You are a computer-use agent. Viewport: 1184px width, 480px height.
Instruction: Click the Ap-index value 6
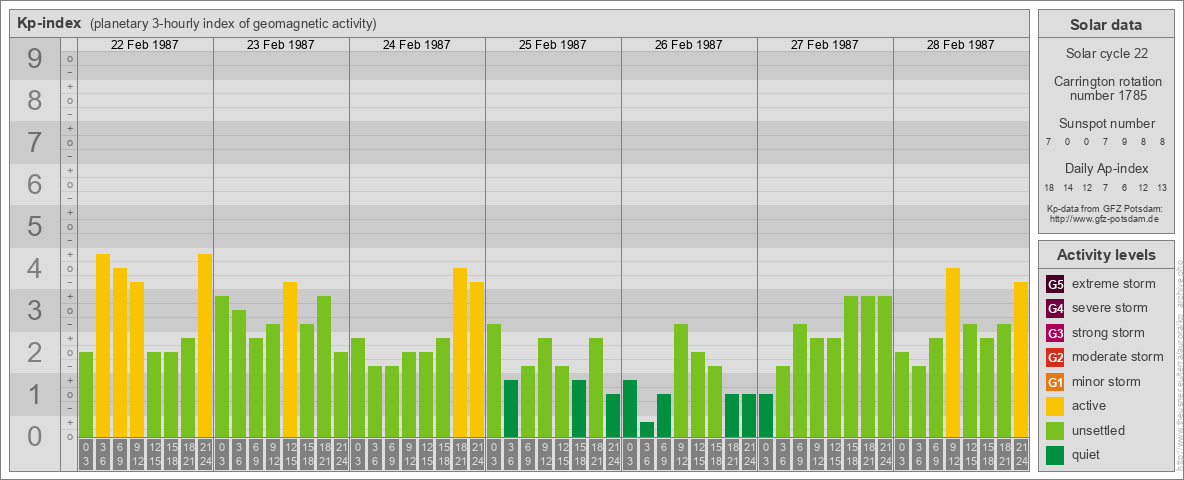[x=1124, y=188]
